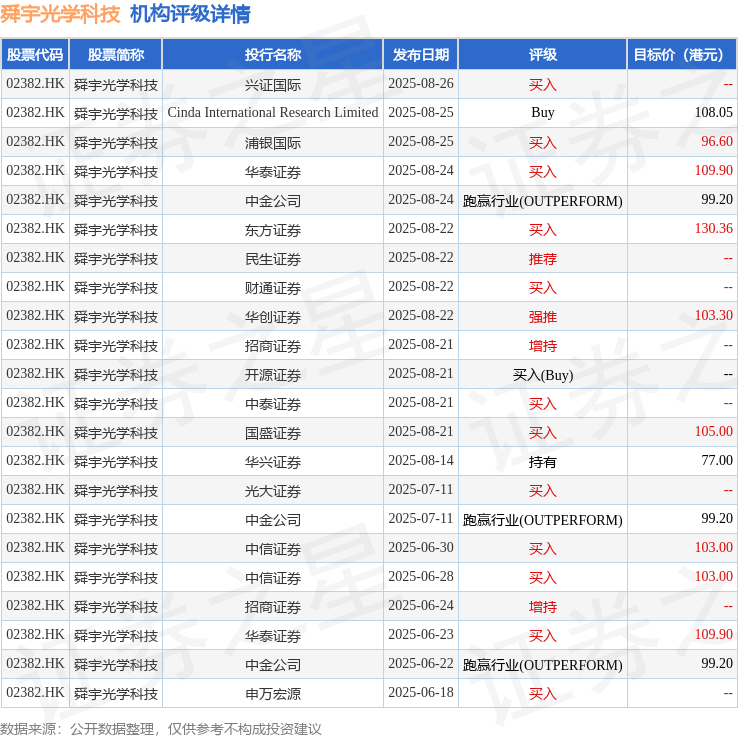
Task: Select the 光大证券 cell
Action: (273, 490)
